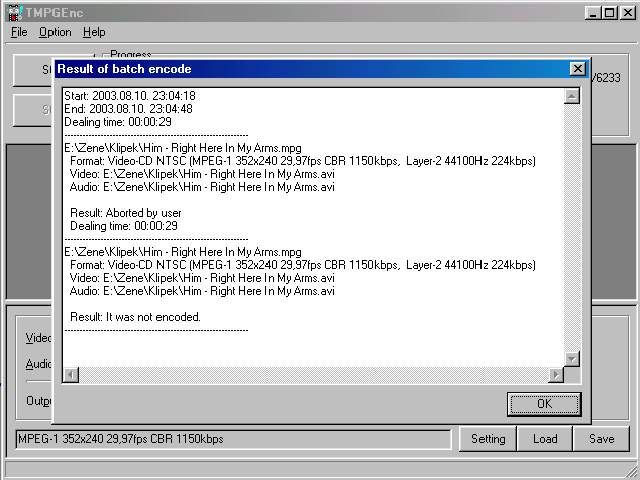Click the scroll left arrow in results log
Screen dimensions: 640x480
coord(71,375)
